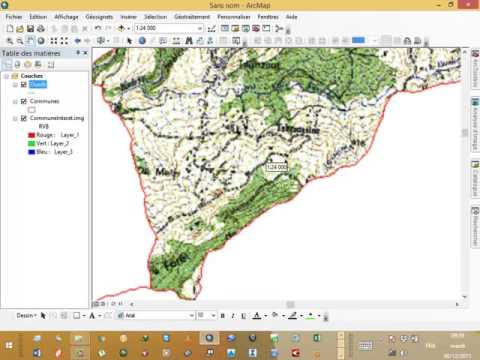This screenshot has width=480, height=360.
Task: Toggle visibility of Communes layer
Action: tap(24, 101)
